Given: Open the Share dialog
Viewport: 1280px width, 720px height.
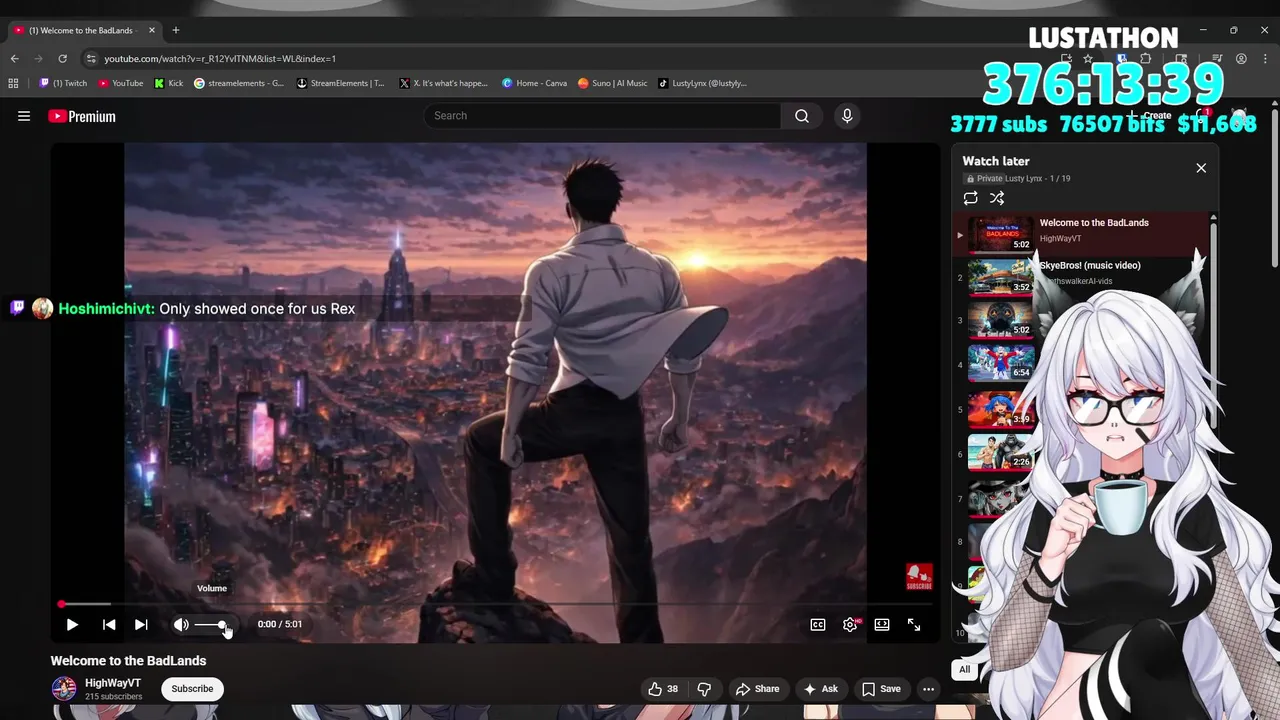Looking at the screenshot, I should 757,689.
